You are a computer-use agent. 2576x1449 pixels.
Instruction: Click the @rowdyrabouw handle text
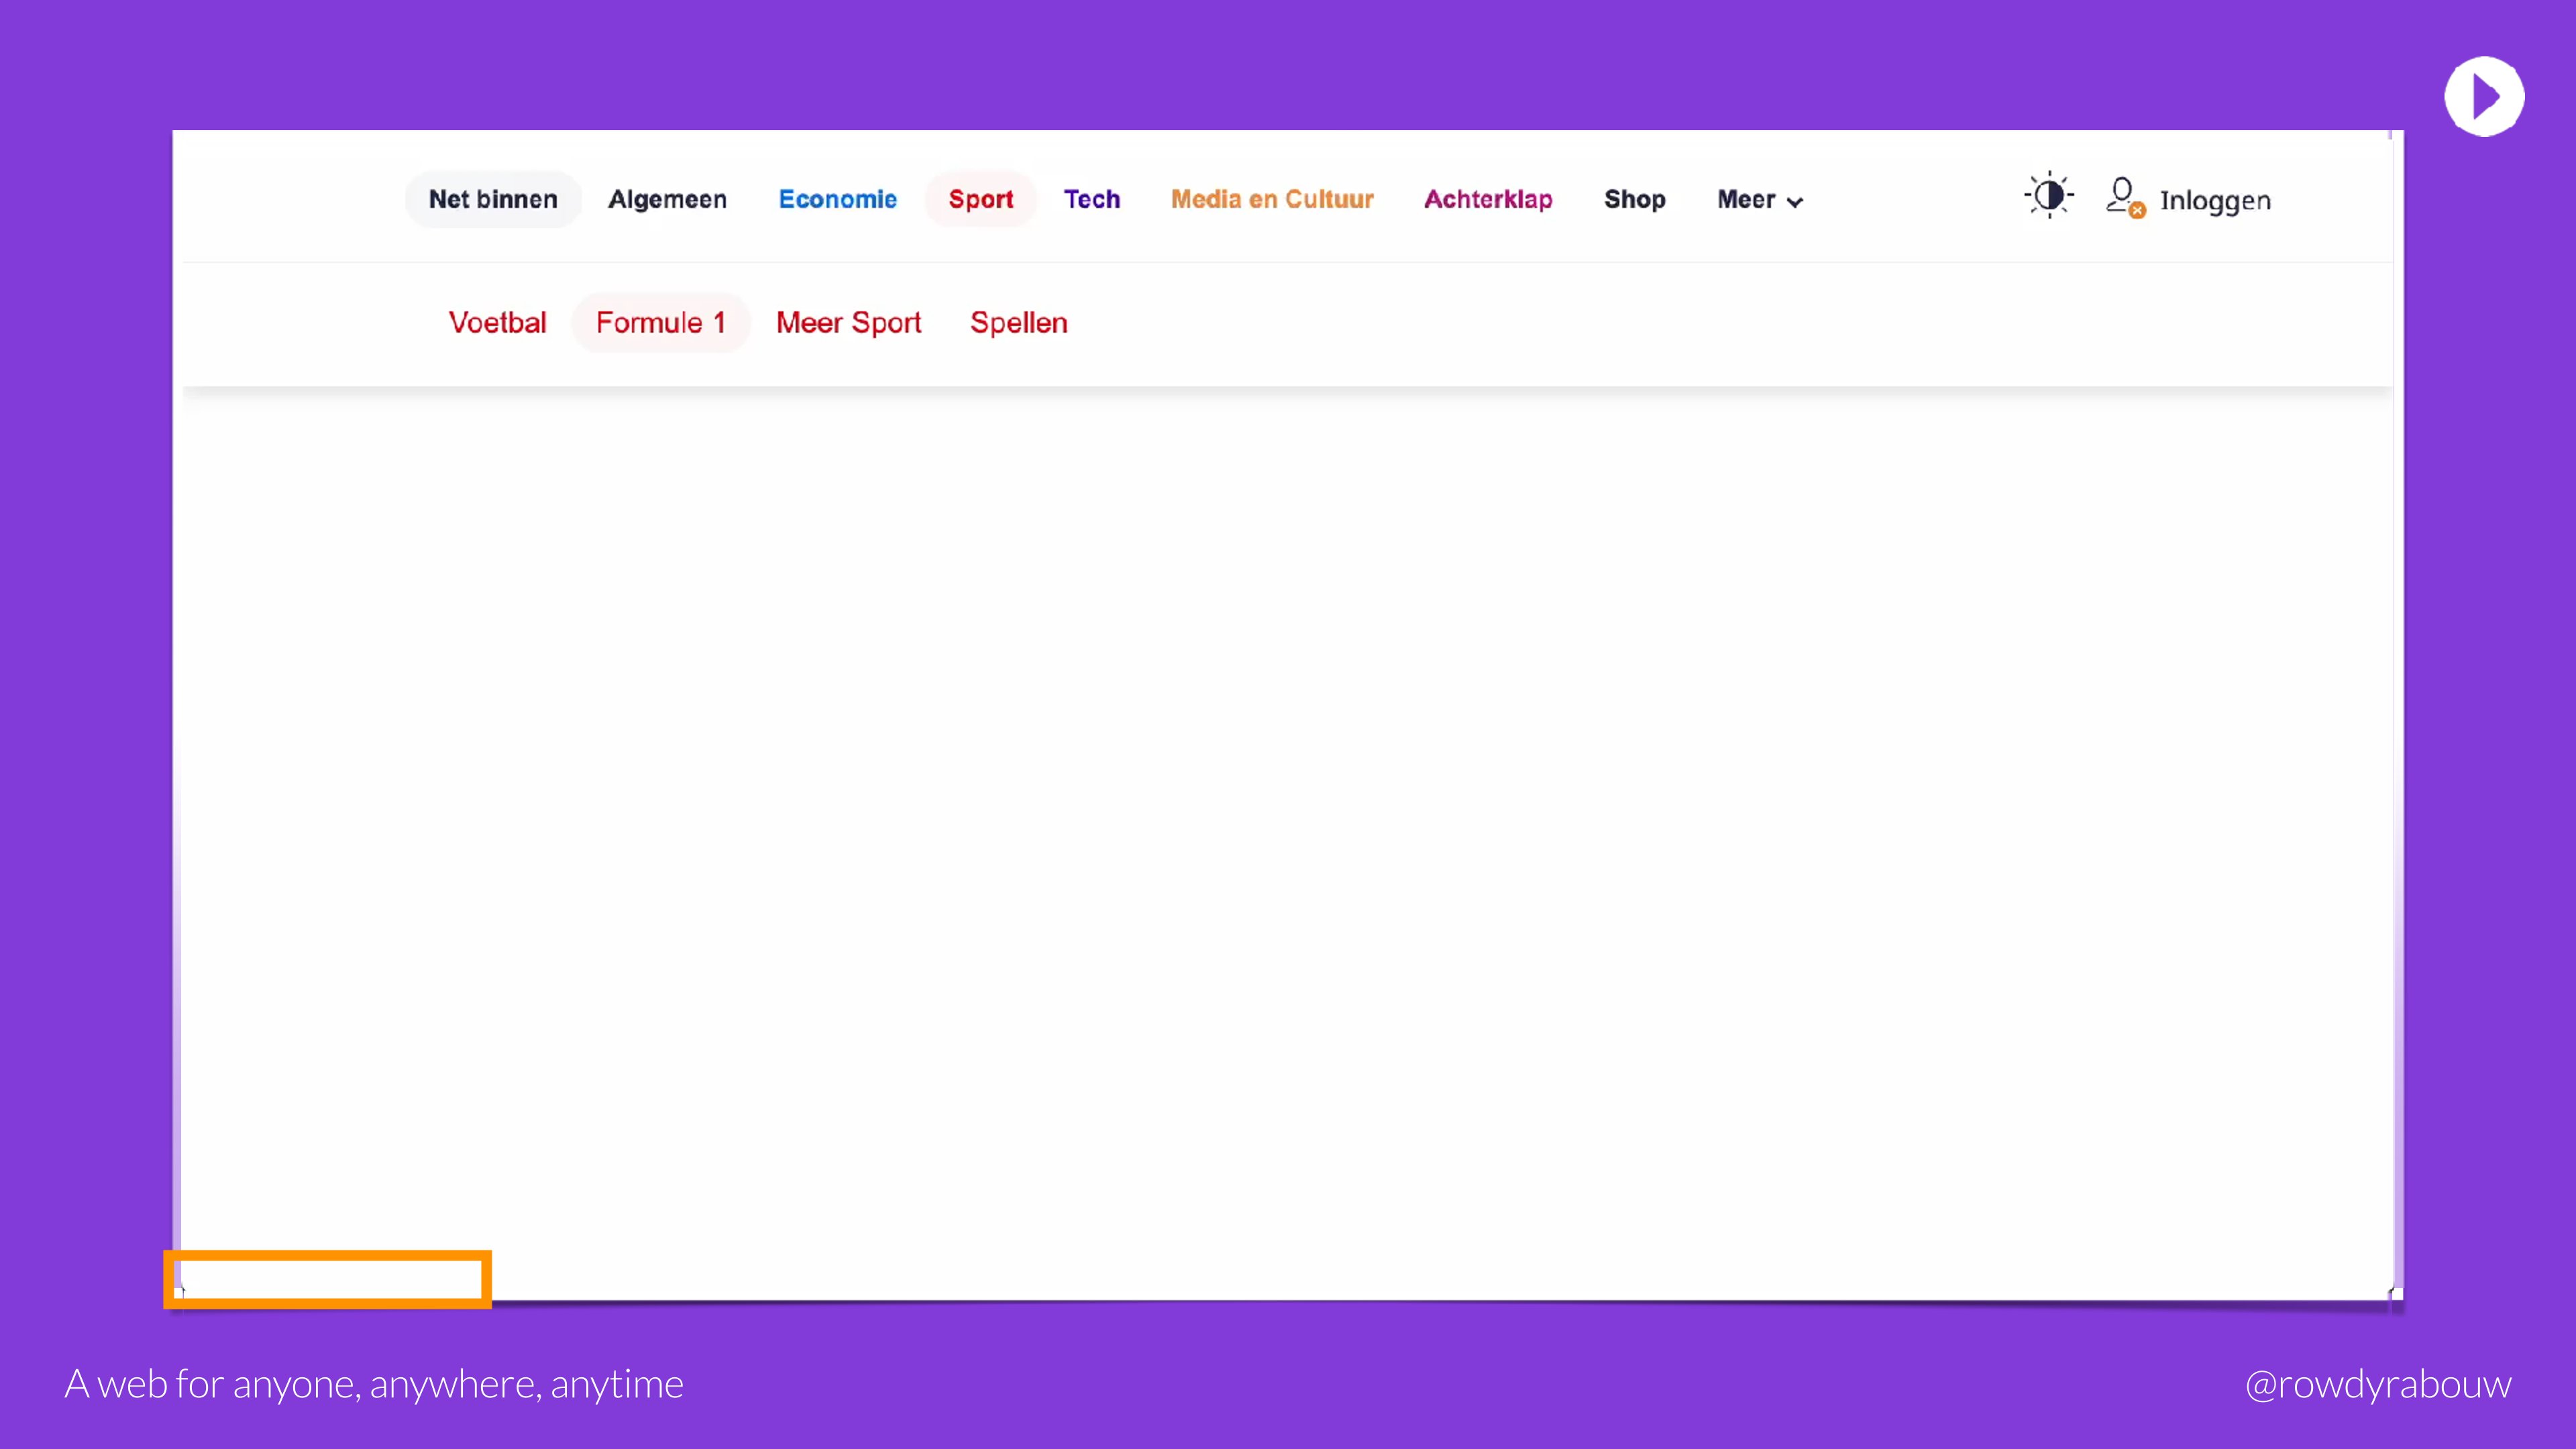coord(2377,1384)
